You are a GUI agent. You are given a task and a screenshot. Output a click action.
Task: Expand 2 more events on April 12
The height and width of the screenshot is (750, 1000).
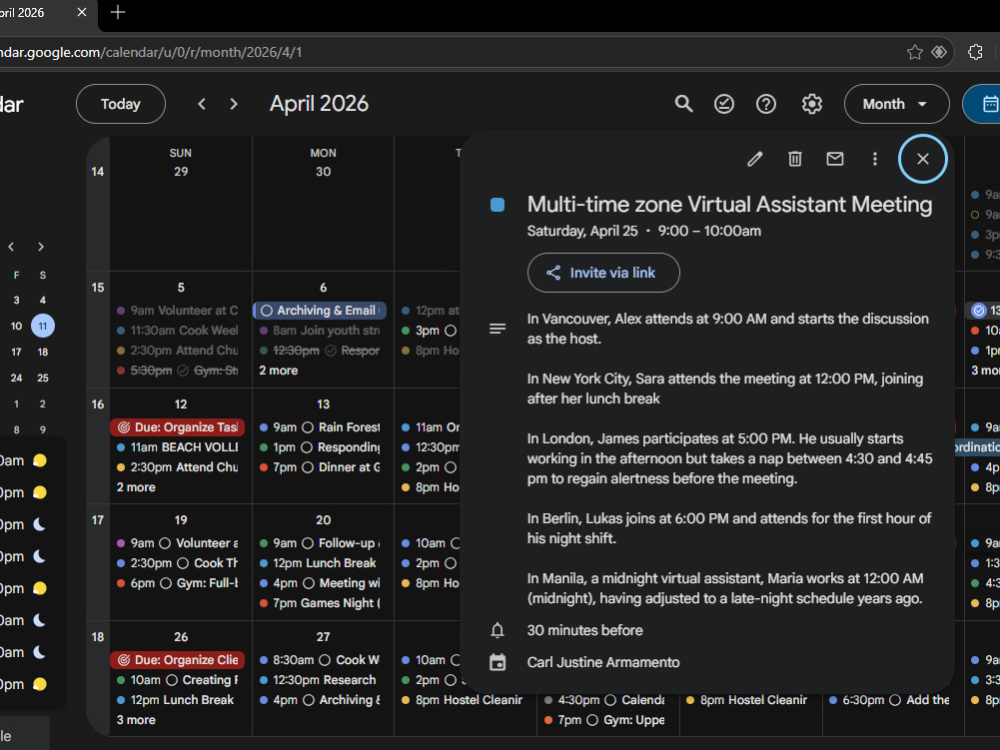136,487
